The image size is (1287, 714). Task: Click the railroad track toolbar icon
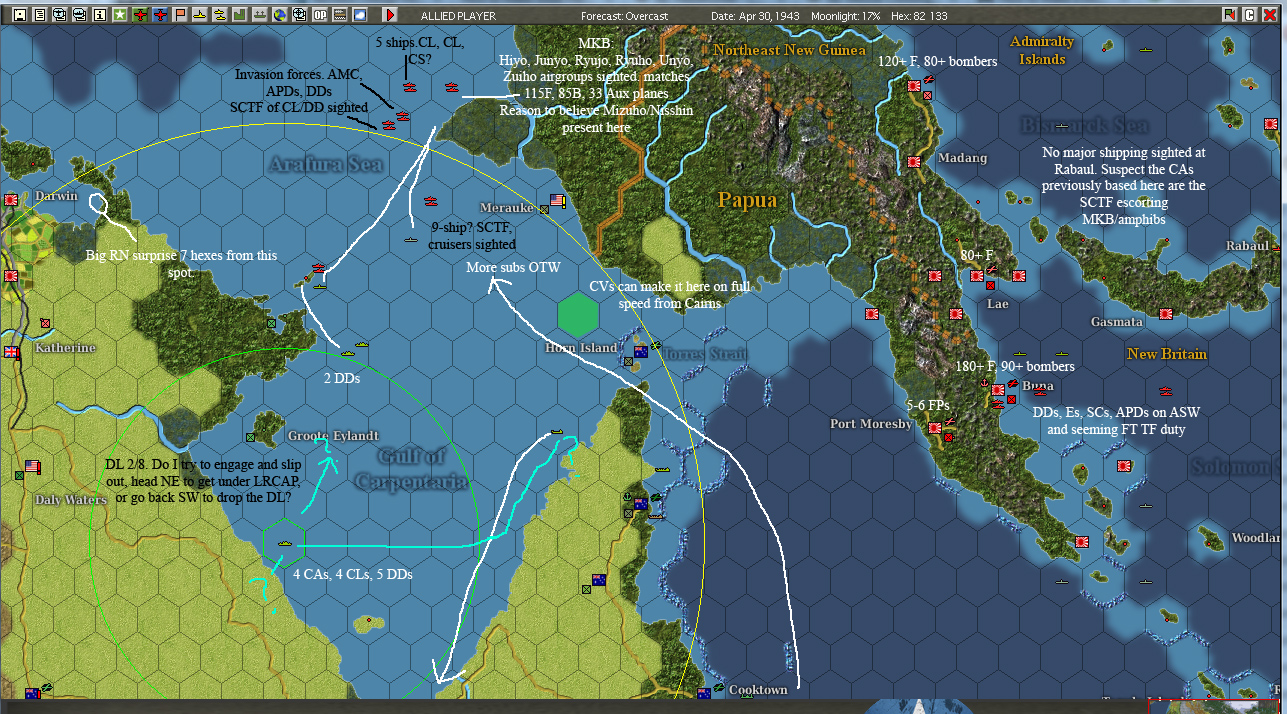340,15
